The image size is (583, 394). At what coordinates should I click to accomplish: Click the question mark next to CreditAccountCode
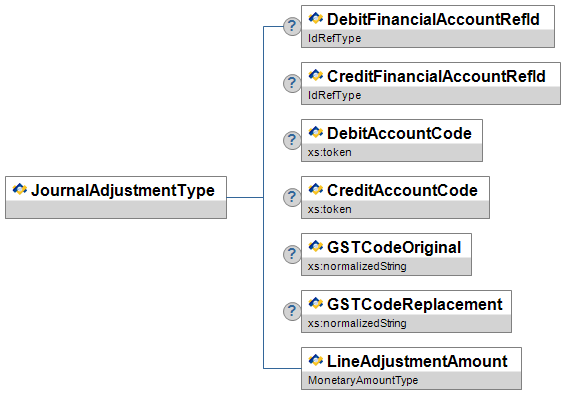(x=292, y=197)
